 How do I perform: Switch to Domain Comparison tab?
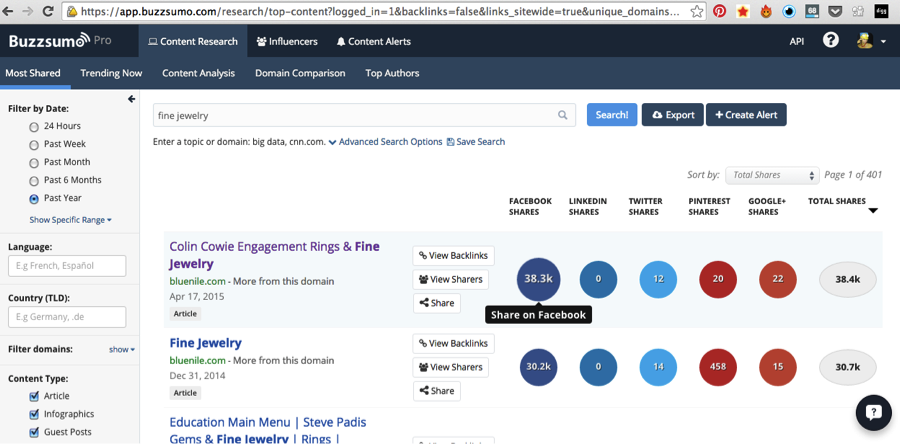coord(300,73)
